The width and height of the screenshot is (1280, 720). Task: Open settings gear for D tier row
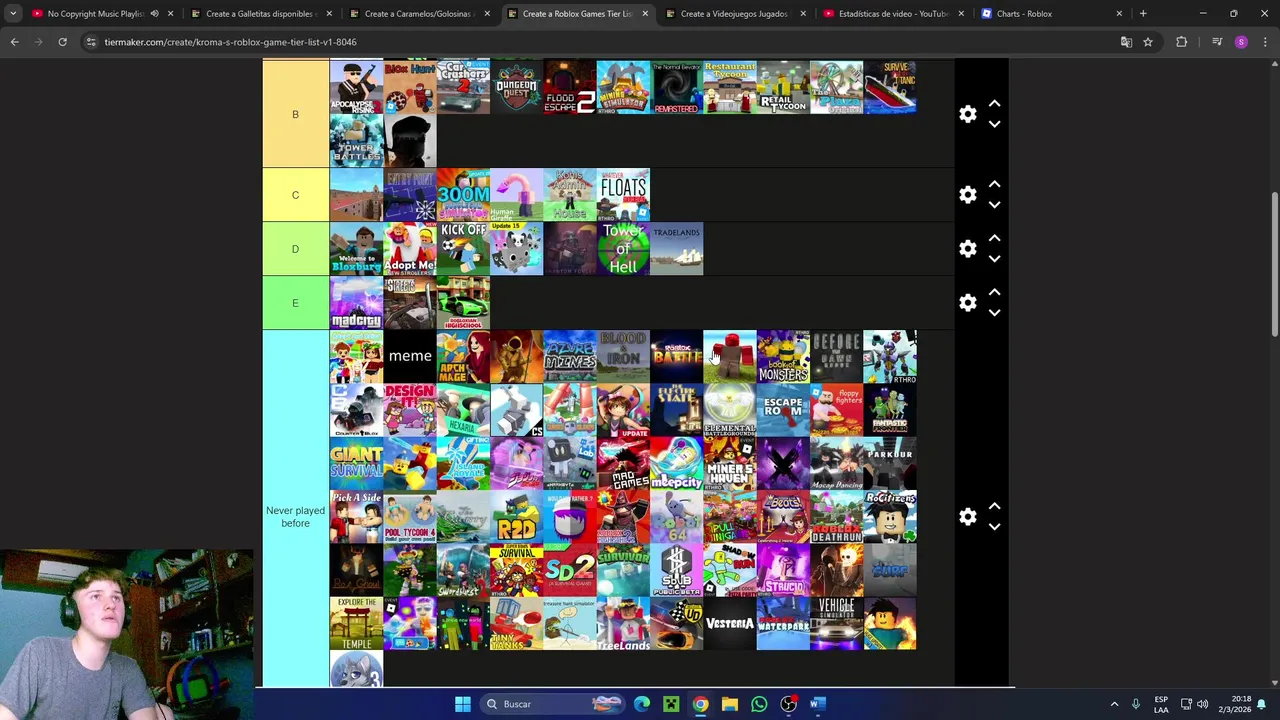[x=967, y=248]
